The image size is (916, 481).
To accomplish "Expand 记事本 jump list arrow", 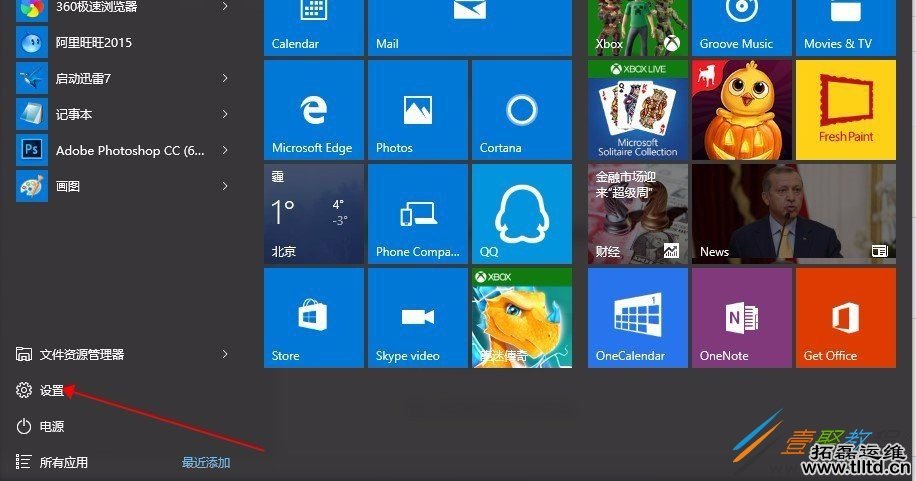I will coord(225,115).
